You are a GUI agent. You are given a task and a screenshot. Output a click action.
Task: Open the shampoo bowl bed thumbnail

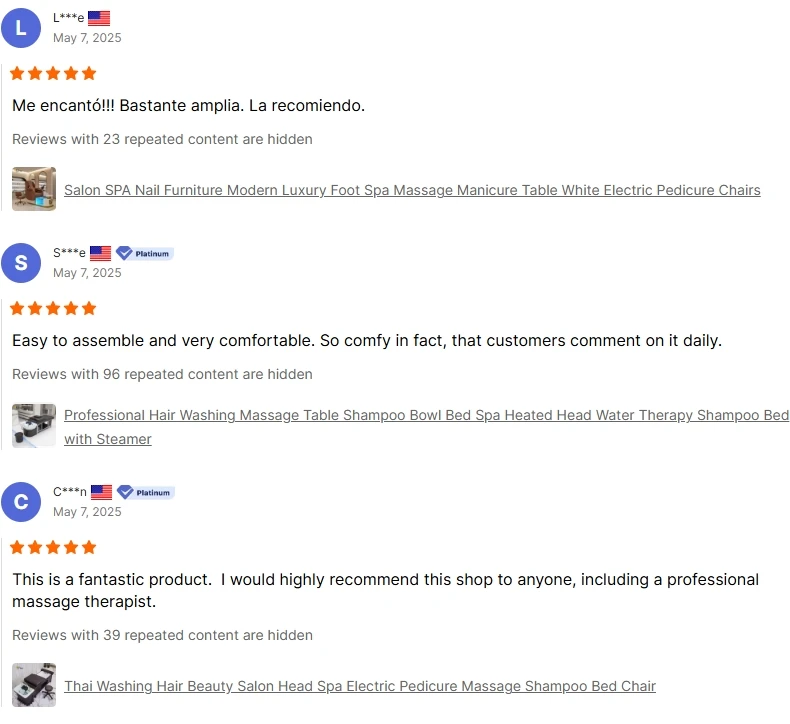(x=34, y=425)
